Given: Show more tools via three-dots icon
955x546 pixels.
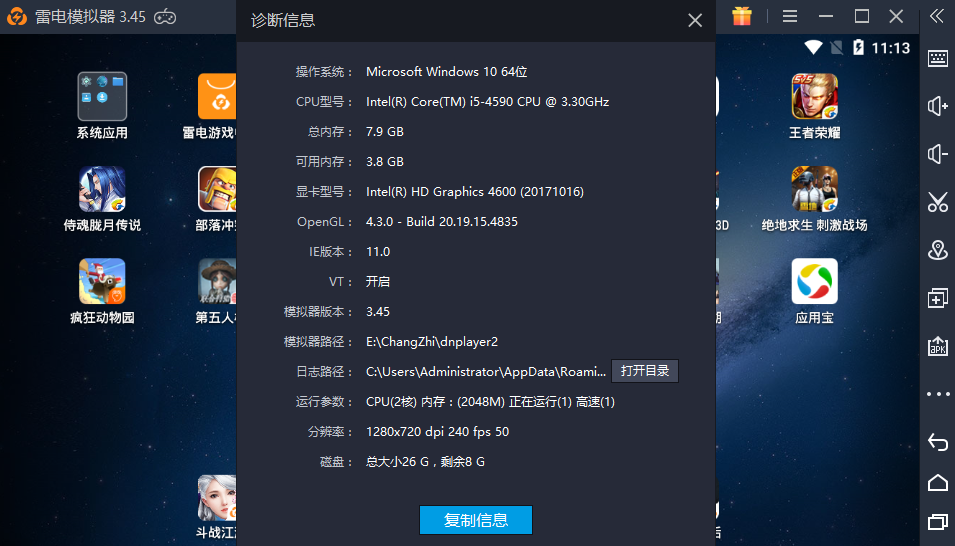Looking at the screenshot, I should coord(937,394).
